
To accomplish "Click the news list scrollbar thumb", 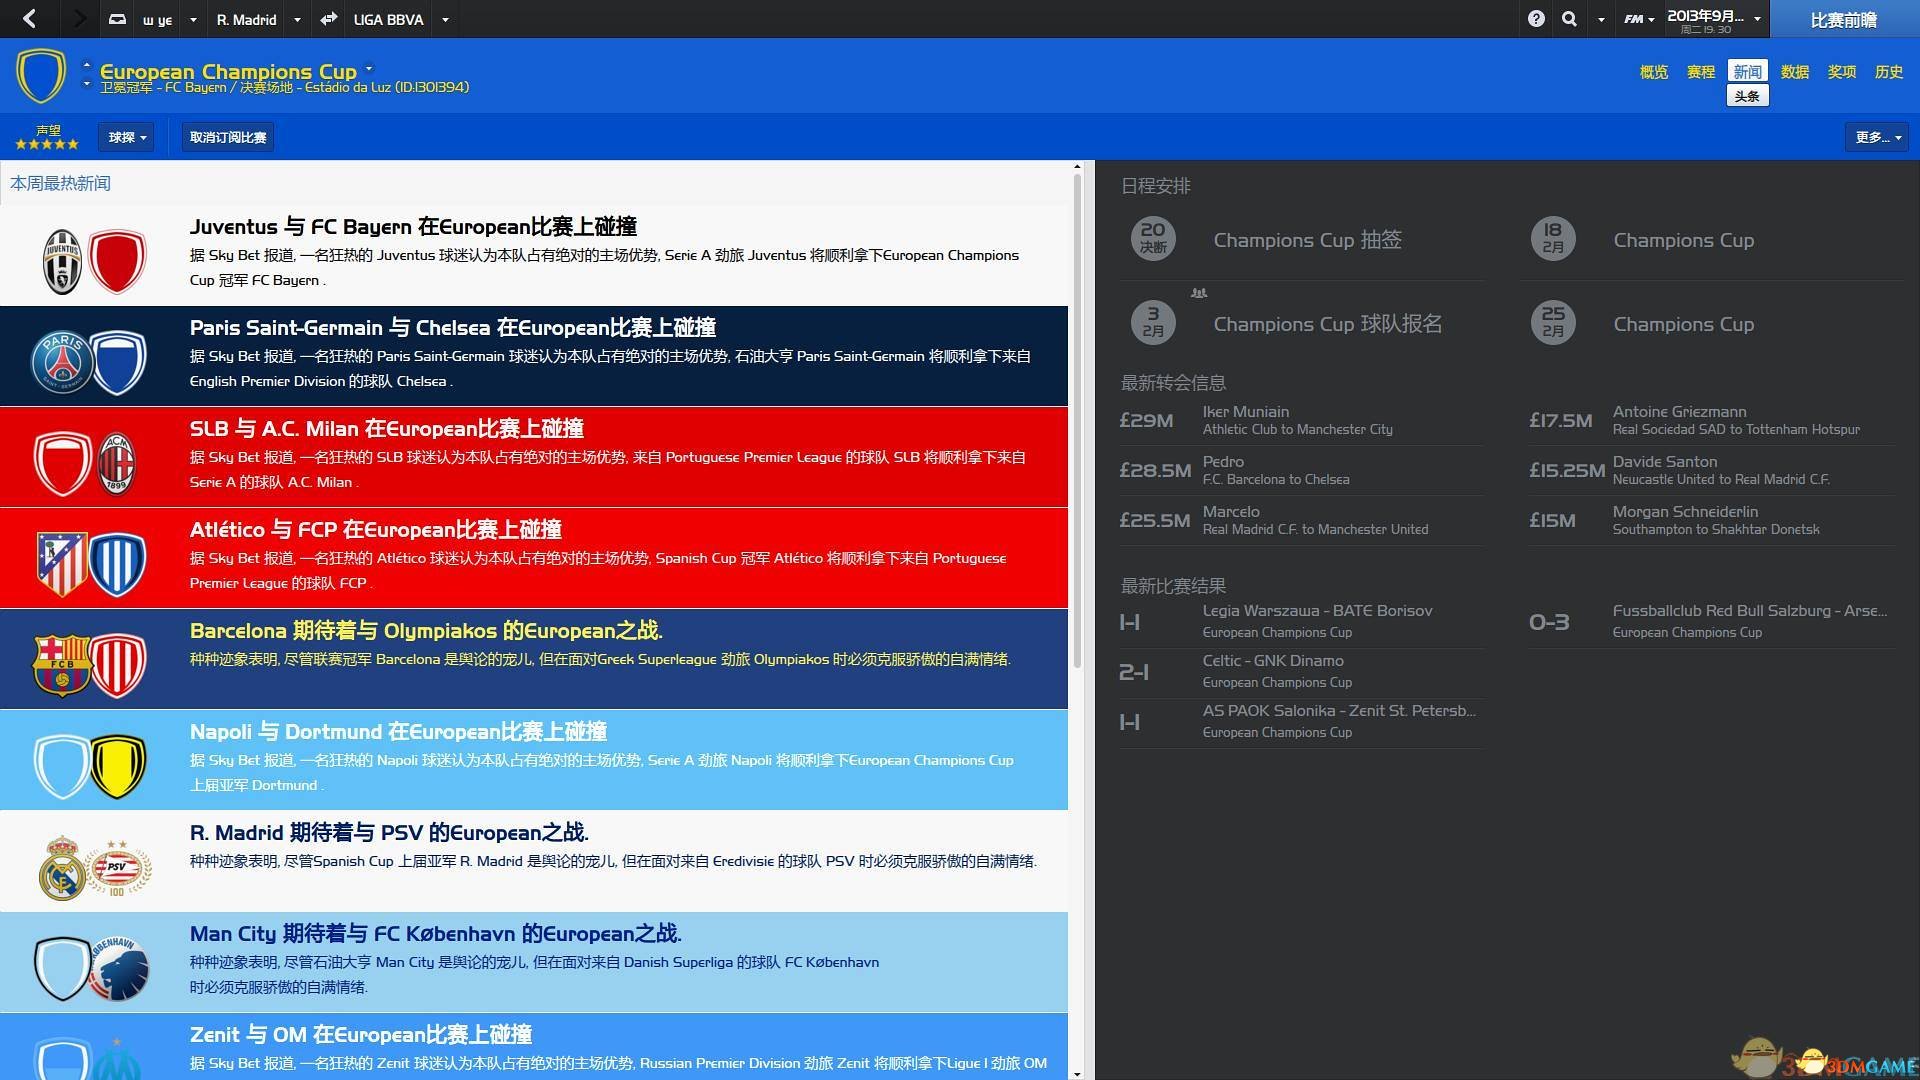I will click(x=1077, y=420).
